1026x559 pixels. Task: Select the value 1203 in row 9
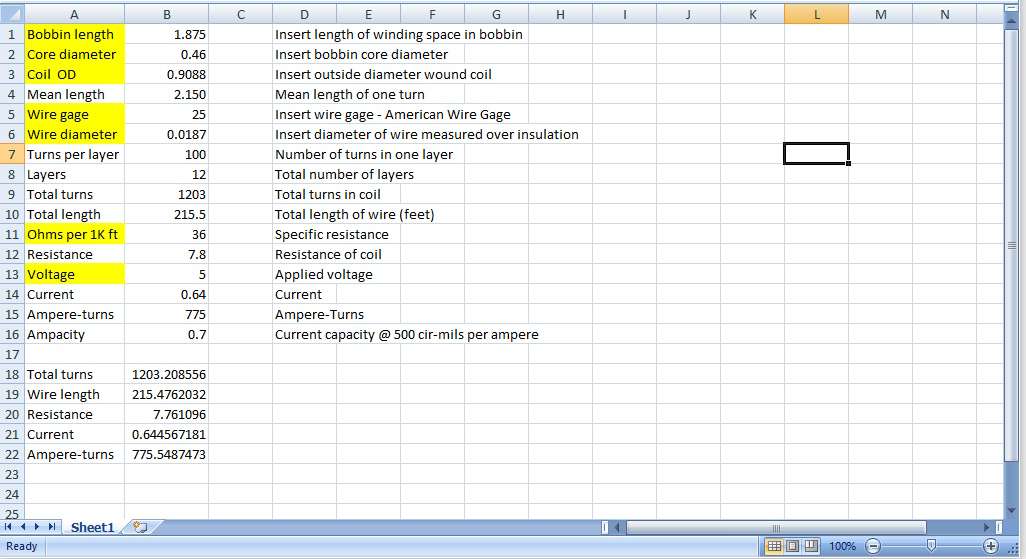point(167,194)
